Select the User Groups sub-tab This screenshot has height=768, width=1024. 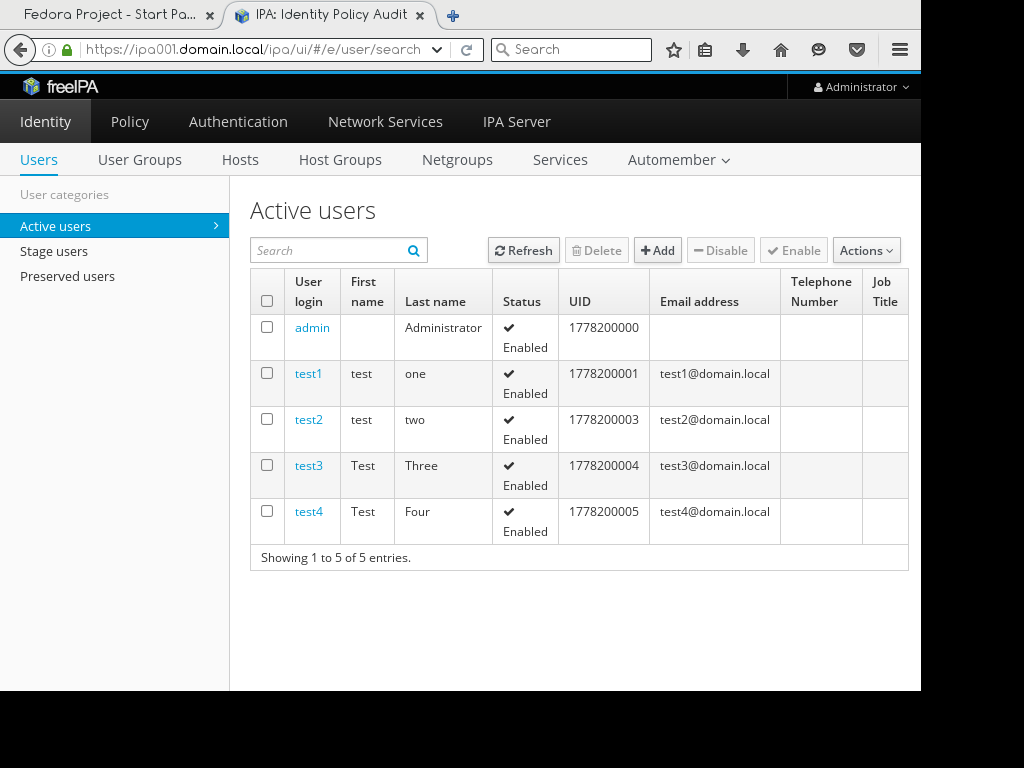pyautogui.click(x=140, y=160)
